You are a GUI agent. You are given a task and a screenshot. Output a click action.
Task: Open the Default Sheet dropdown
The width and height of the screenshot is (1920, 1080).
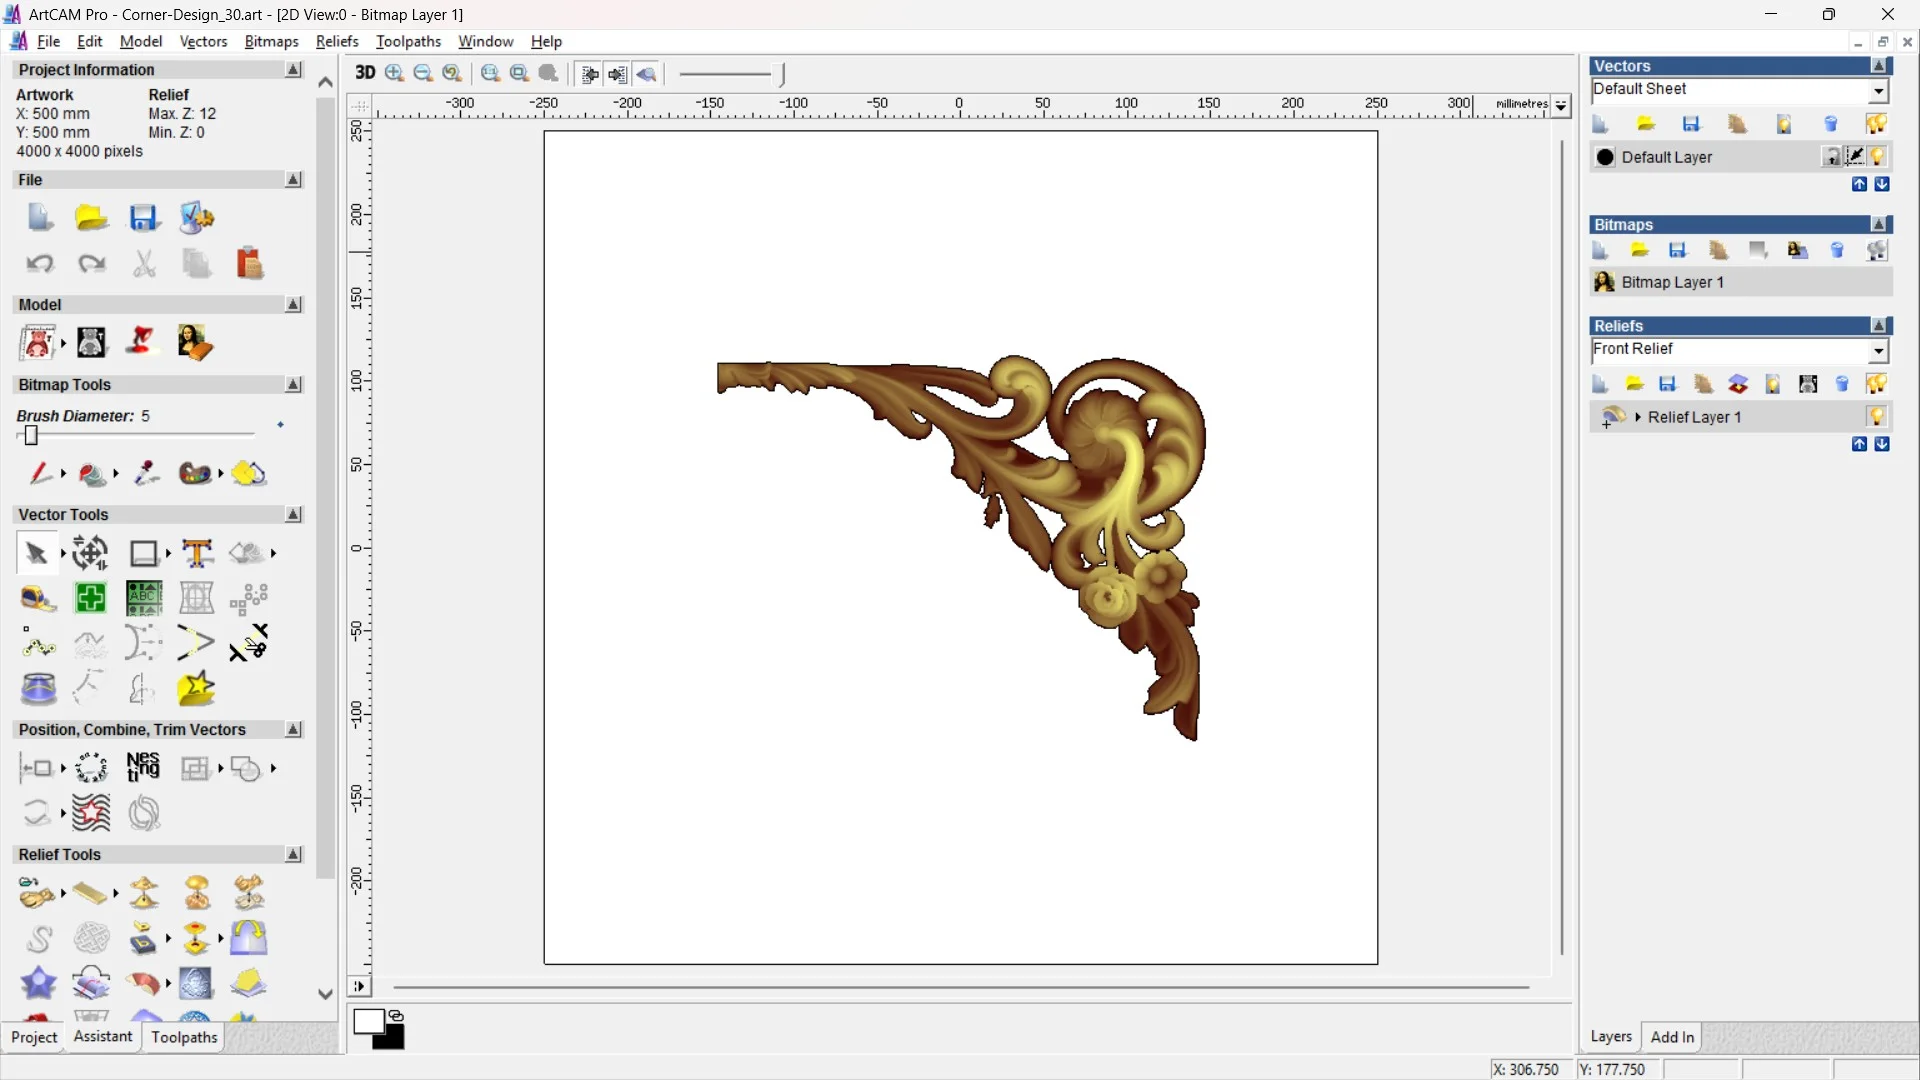1878,91
